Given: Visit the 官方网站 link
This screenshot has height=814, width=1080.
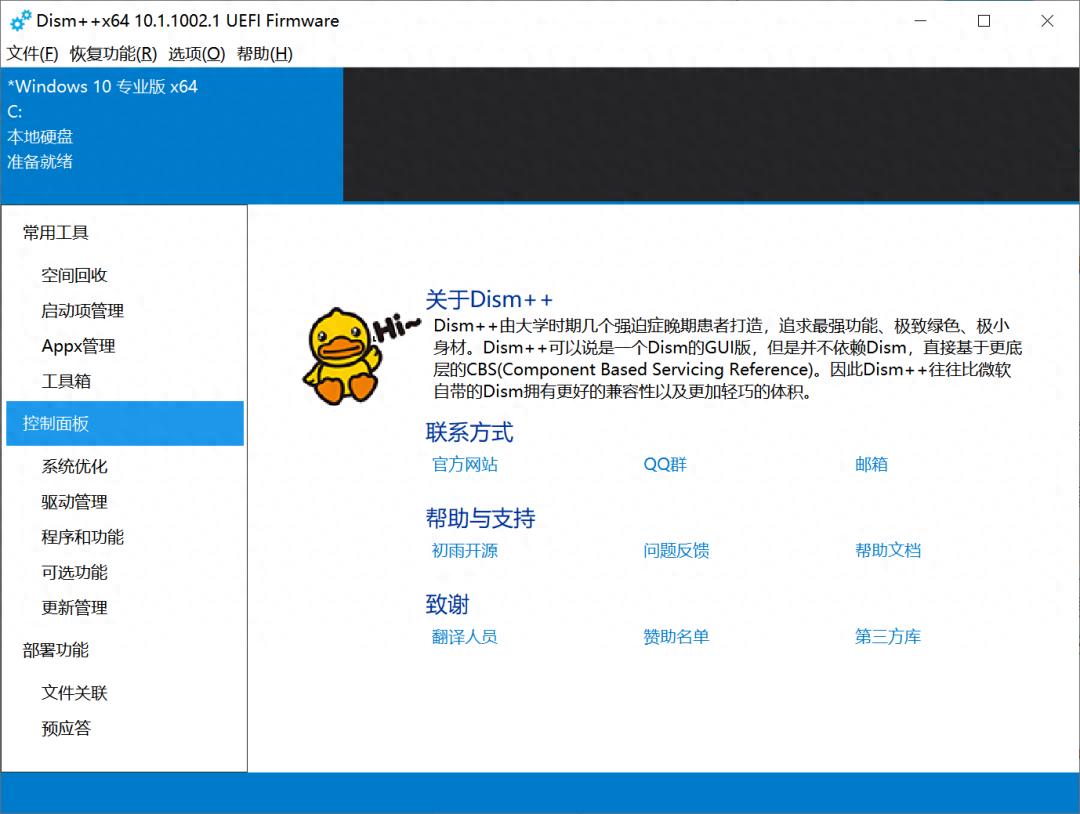Looking at the screenshot, I should point(465,464).
